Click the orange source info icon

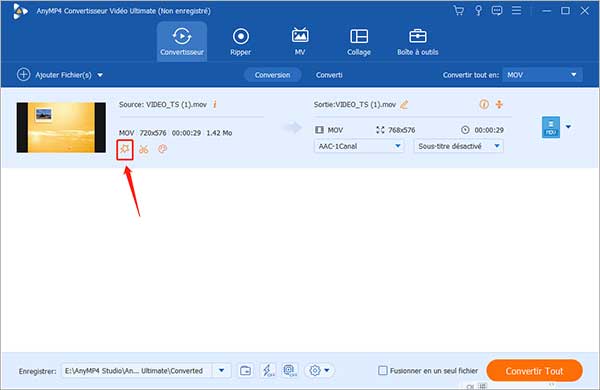click(215, 104)
